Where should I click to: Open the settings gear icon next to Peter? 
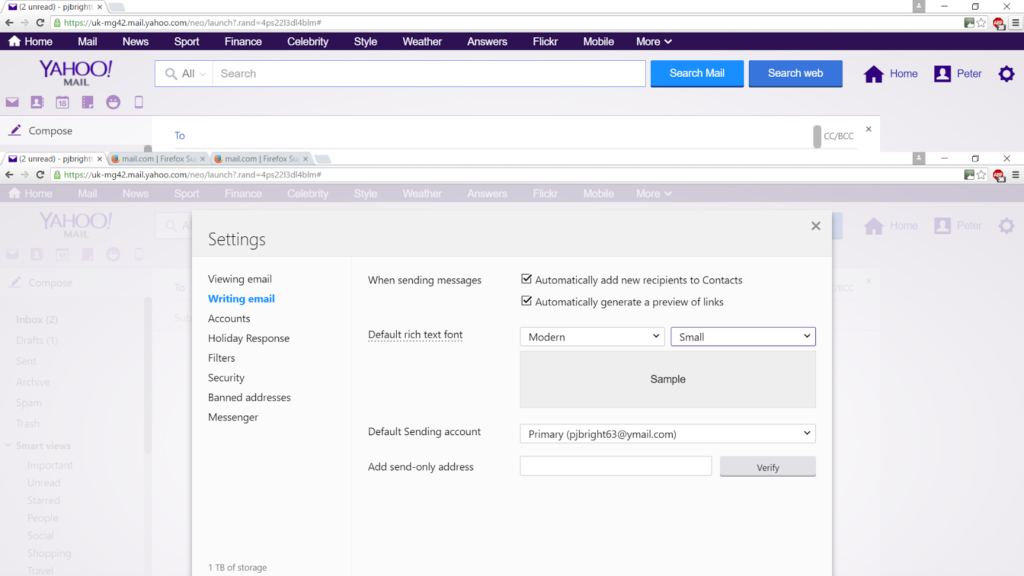1006,74
